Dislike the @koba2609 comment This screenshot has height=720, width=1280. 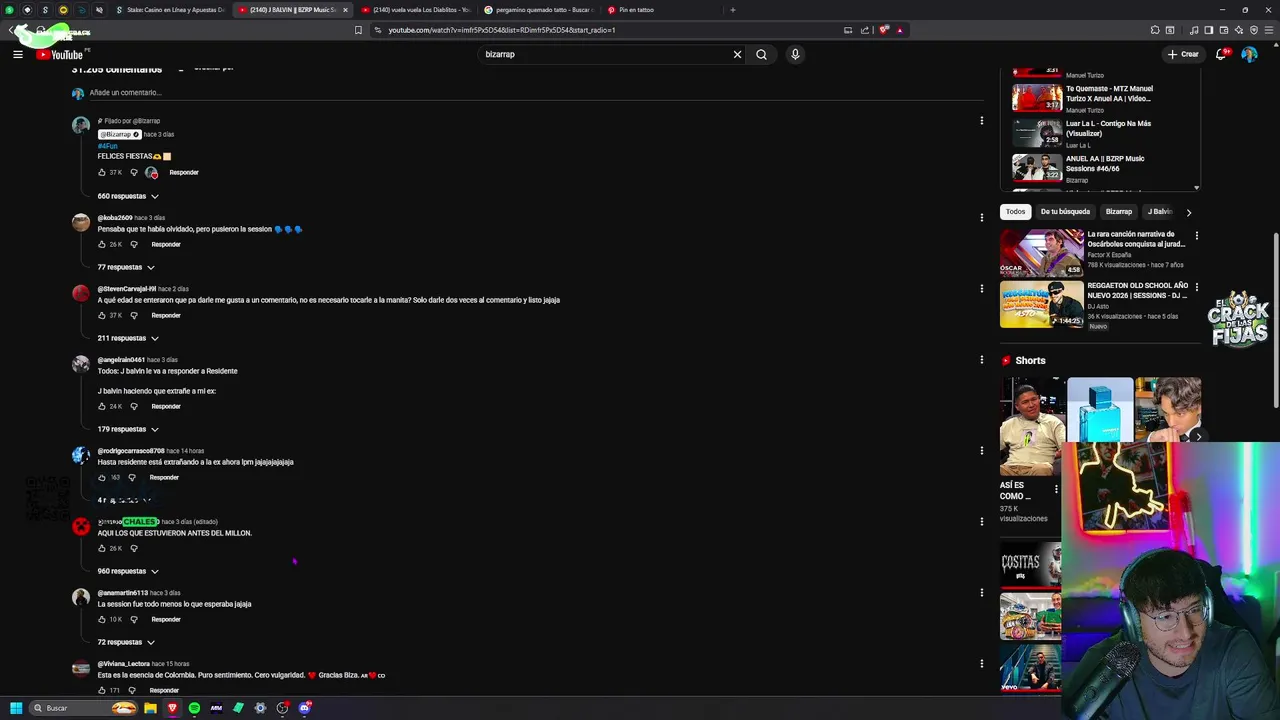click(x=134, y=244)
